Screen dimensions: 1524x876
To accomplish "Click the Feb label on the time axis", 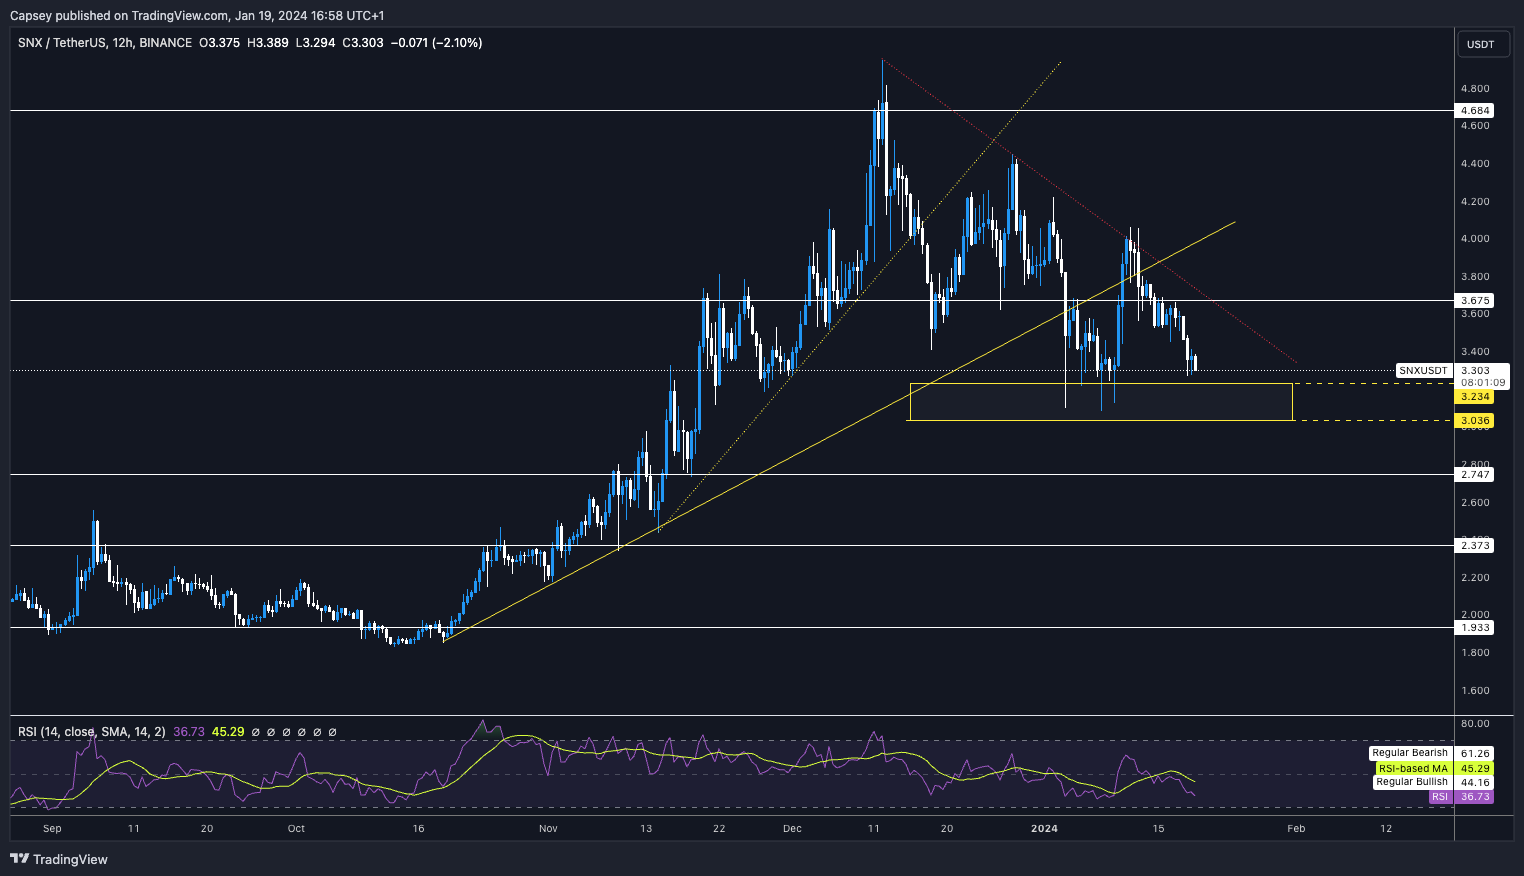I will click(1296, 829).
